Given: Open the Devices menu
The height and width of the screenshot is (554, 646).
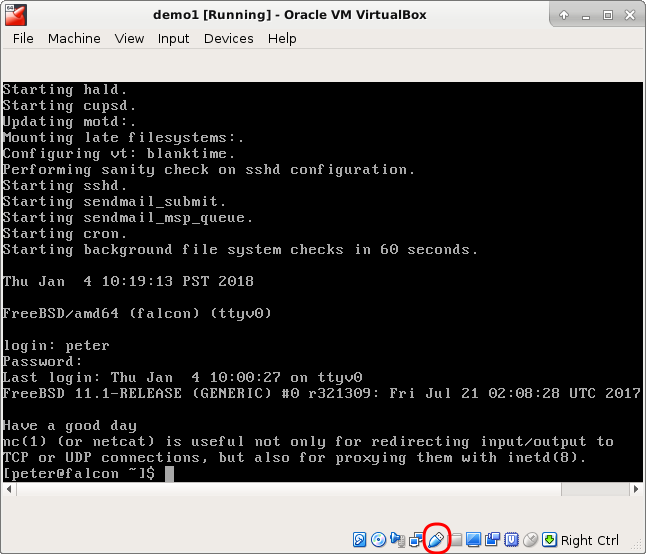Looking at the screenshot, I should click(x=229, y=39).
